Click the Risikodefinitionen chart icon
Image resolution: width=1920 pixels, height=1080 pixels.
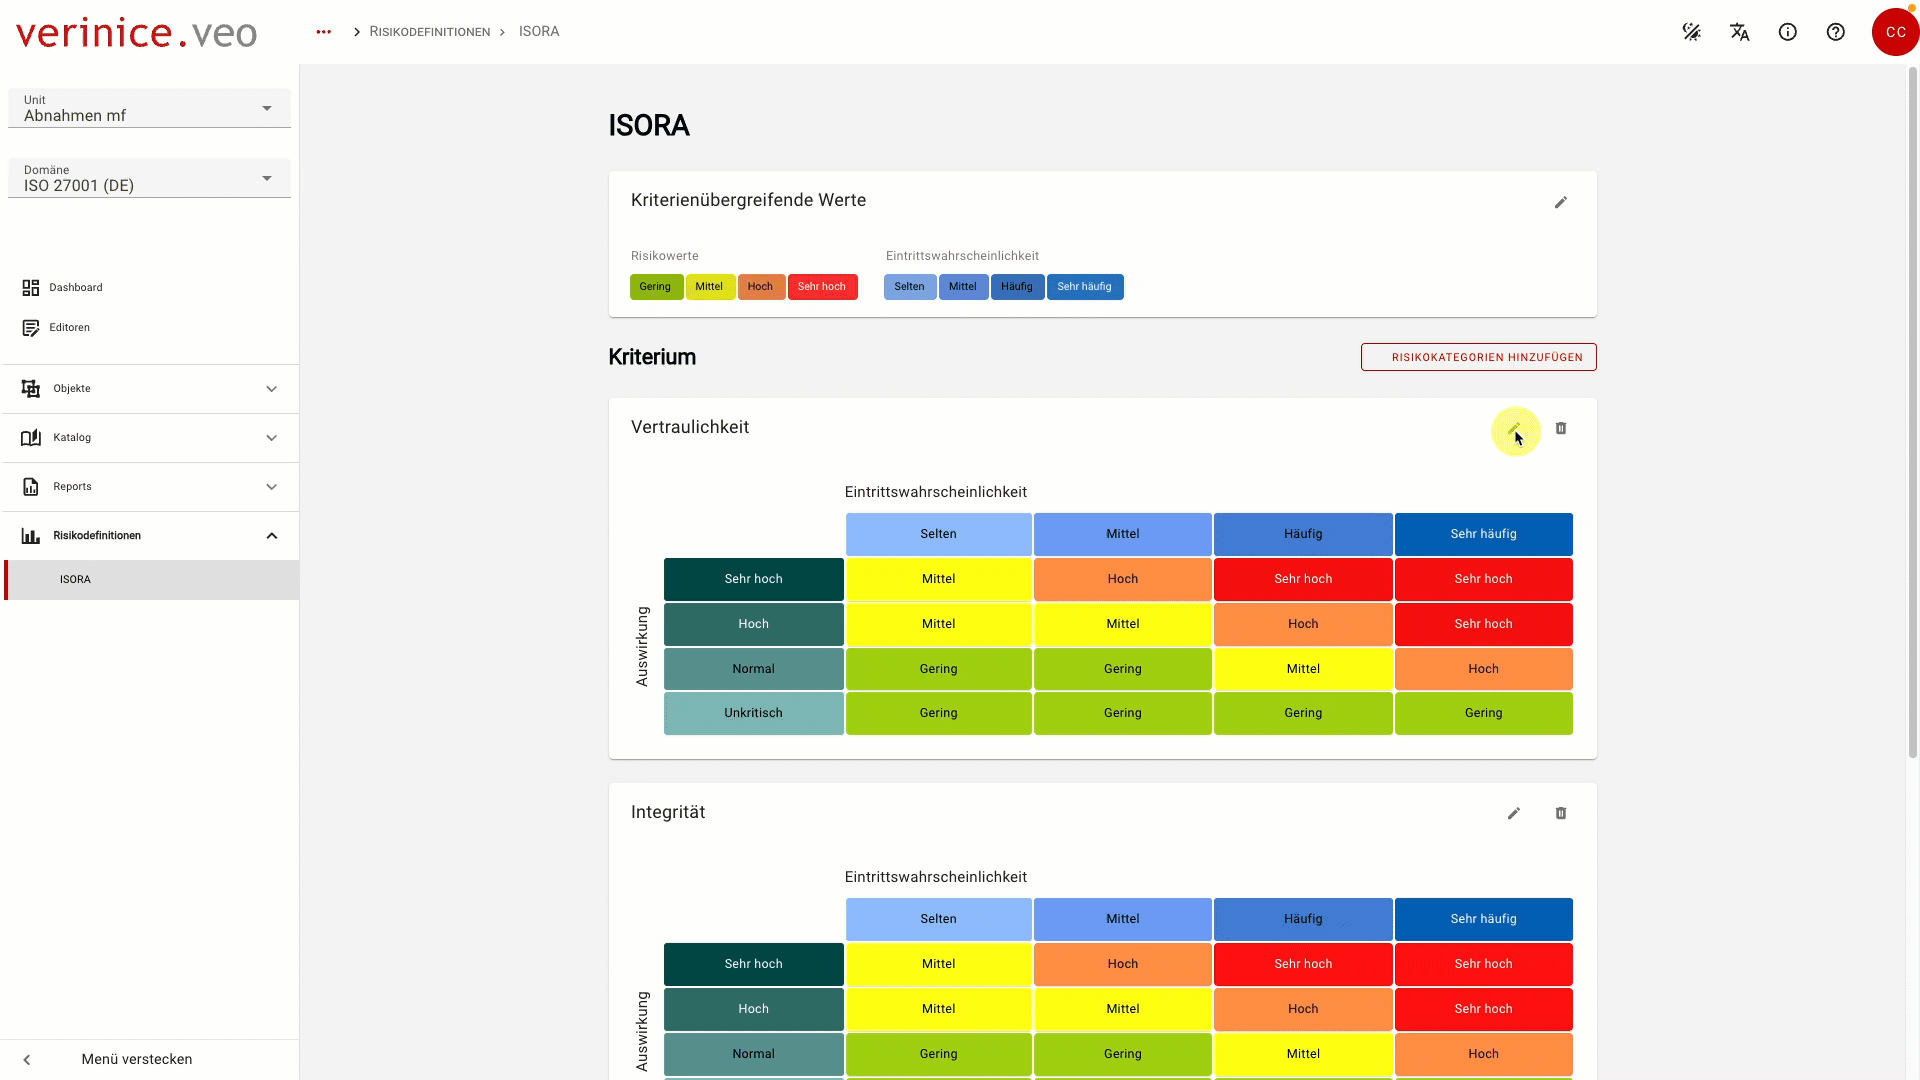tap(31, 536)
